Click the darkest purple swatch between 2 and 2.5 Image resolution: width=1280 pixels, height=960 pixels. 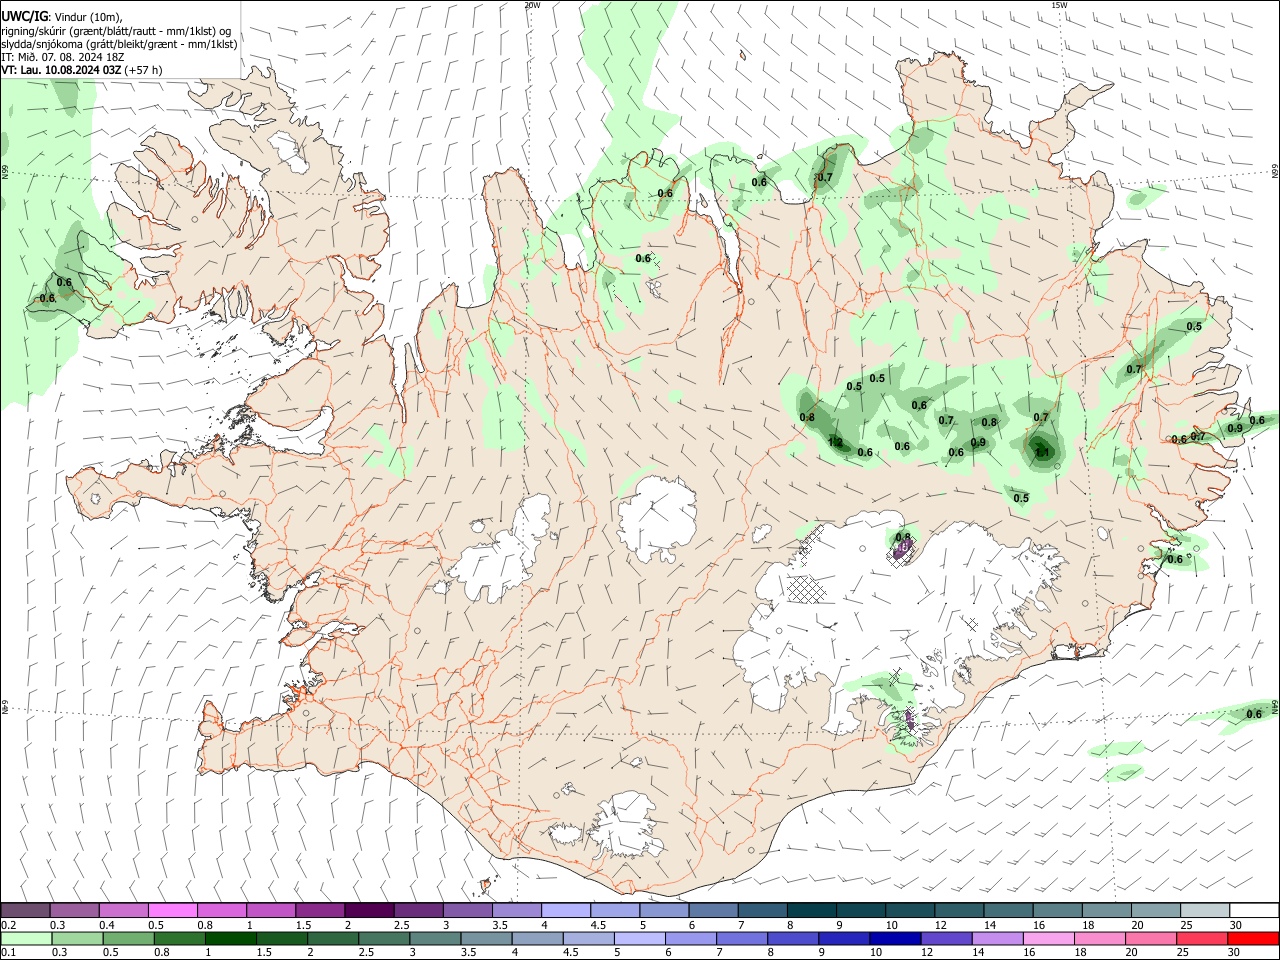pos(369,910)
